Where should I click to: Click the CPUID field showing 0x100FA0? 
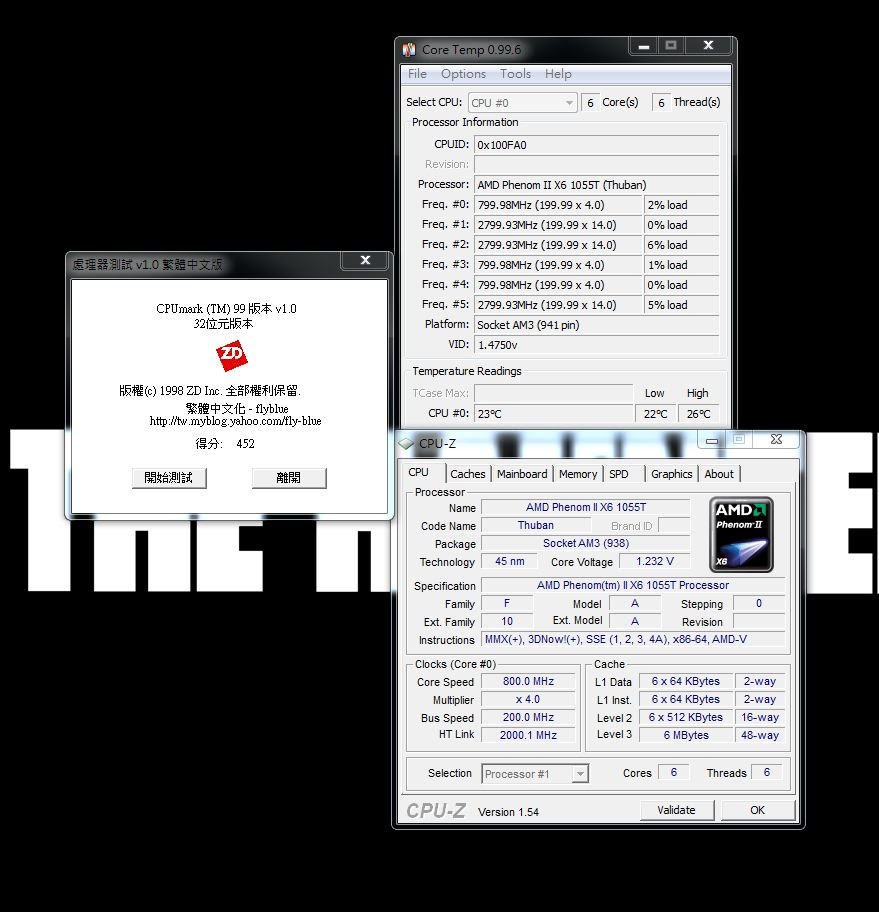coord(596,145)
